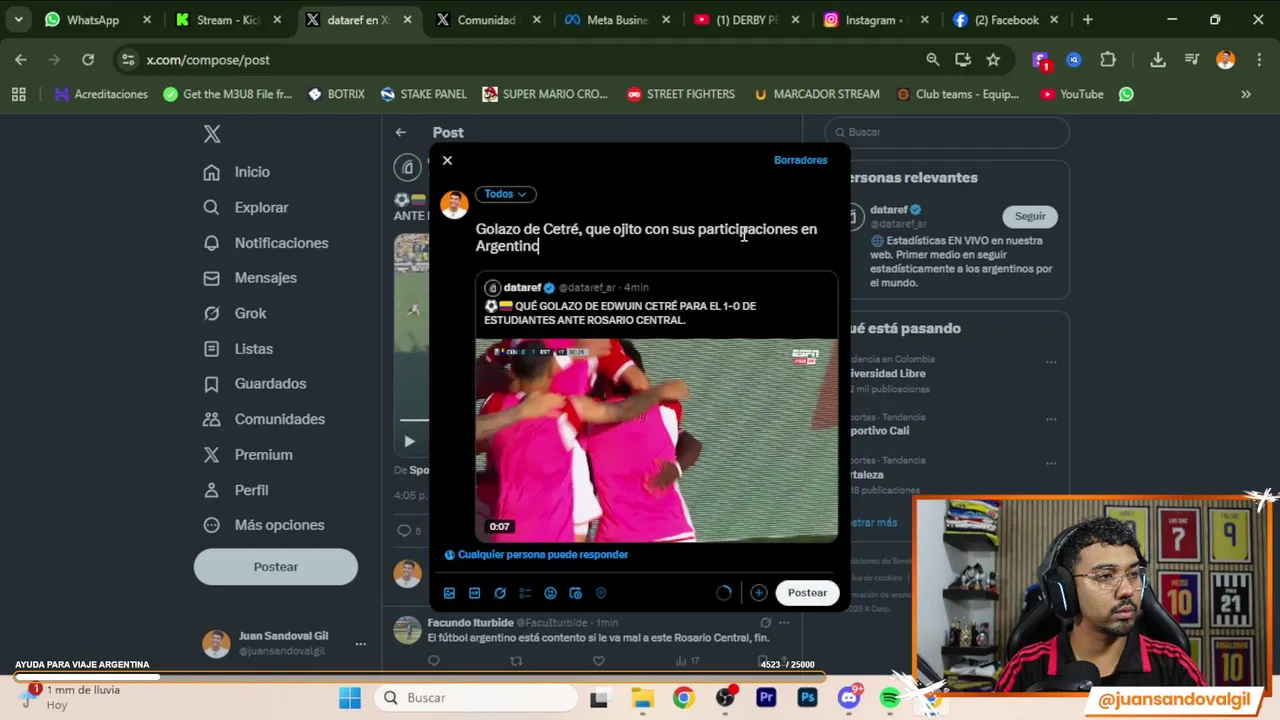
Task: Open Mensajes in sidebar
Action: (250, 278)
